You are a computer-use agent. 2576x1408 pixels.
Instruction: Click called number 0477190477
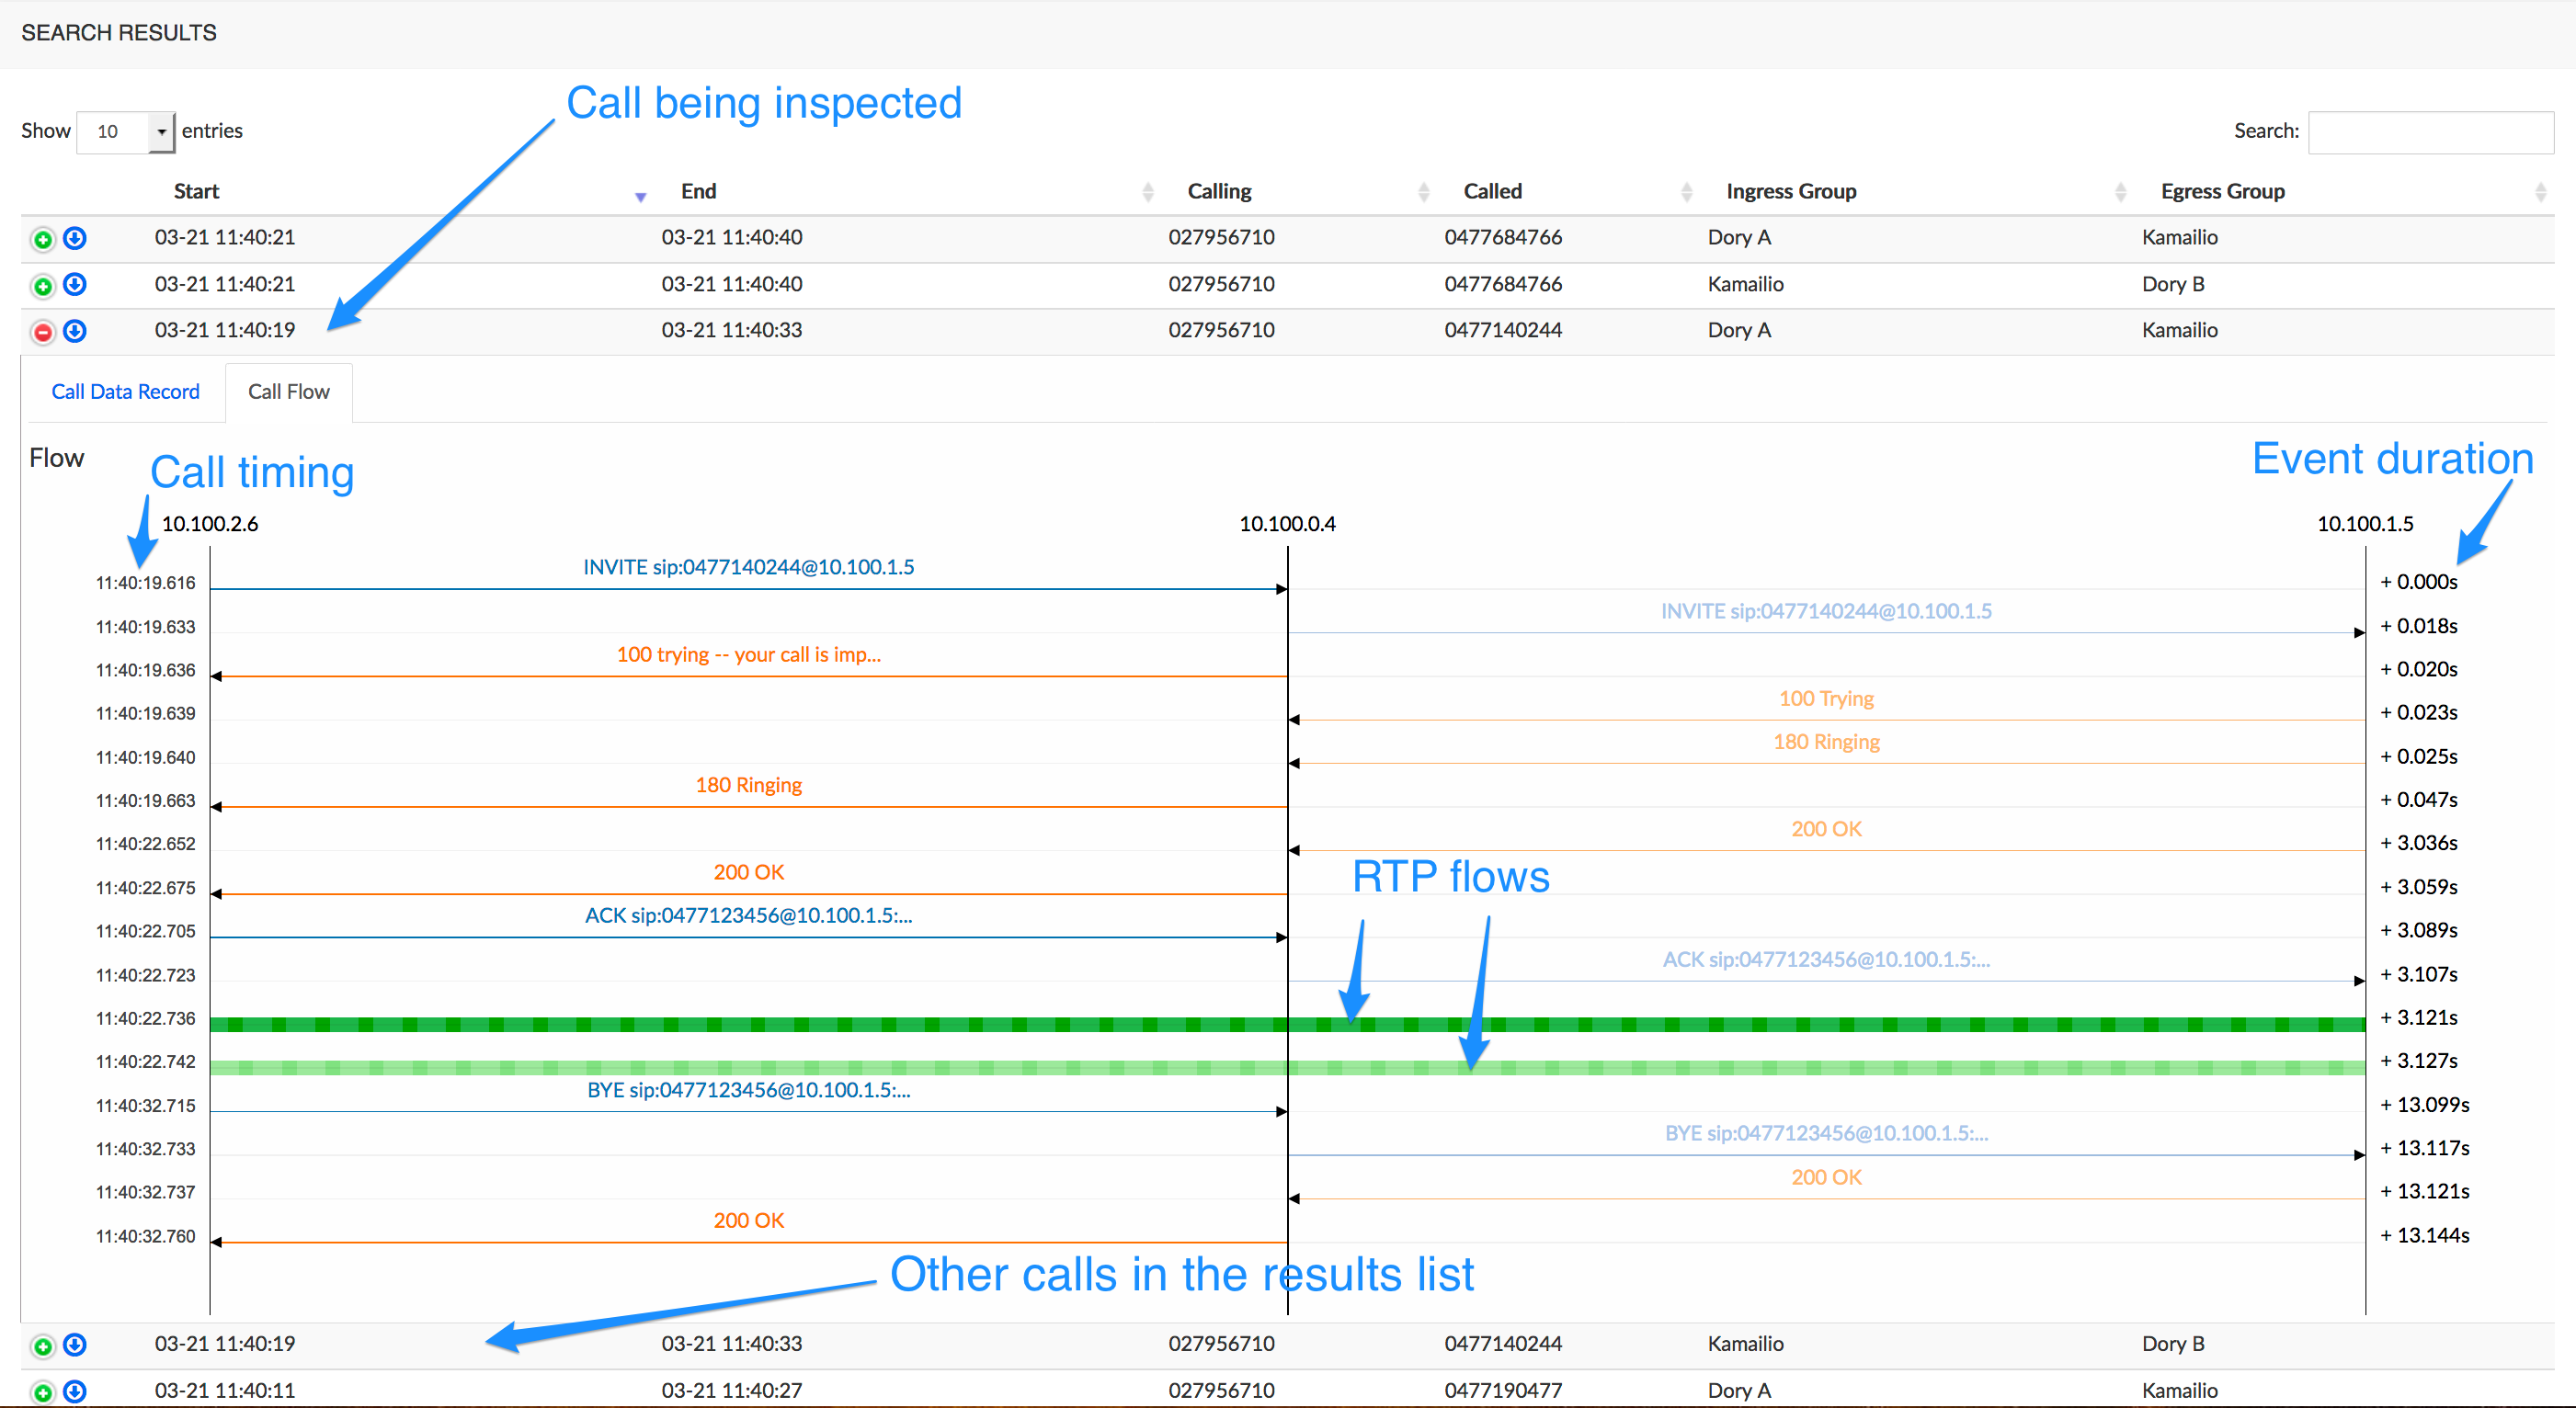click(x=1503, y=1390)
